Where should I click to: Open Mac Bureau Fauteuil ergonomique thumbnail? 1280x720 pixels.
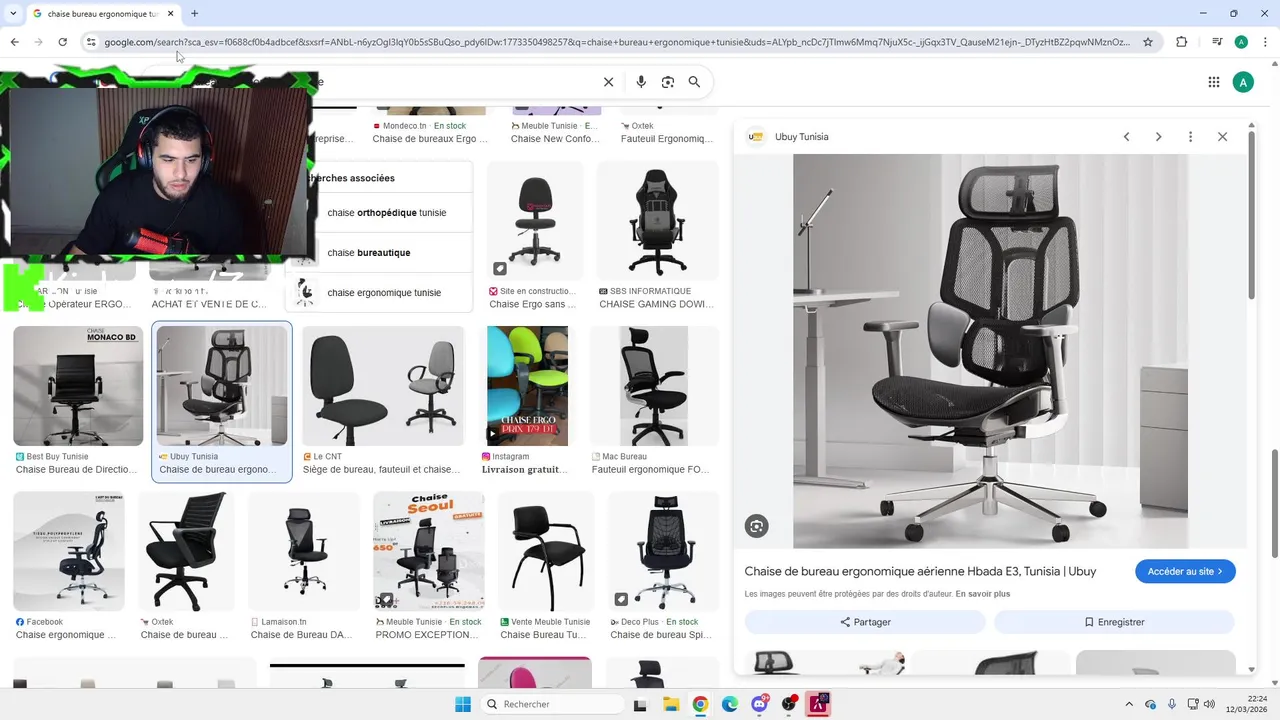tap(654, 386)
